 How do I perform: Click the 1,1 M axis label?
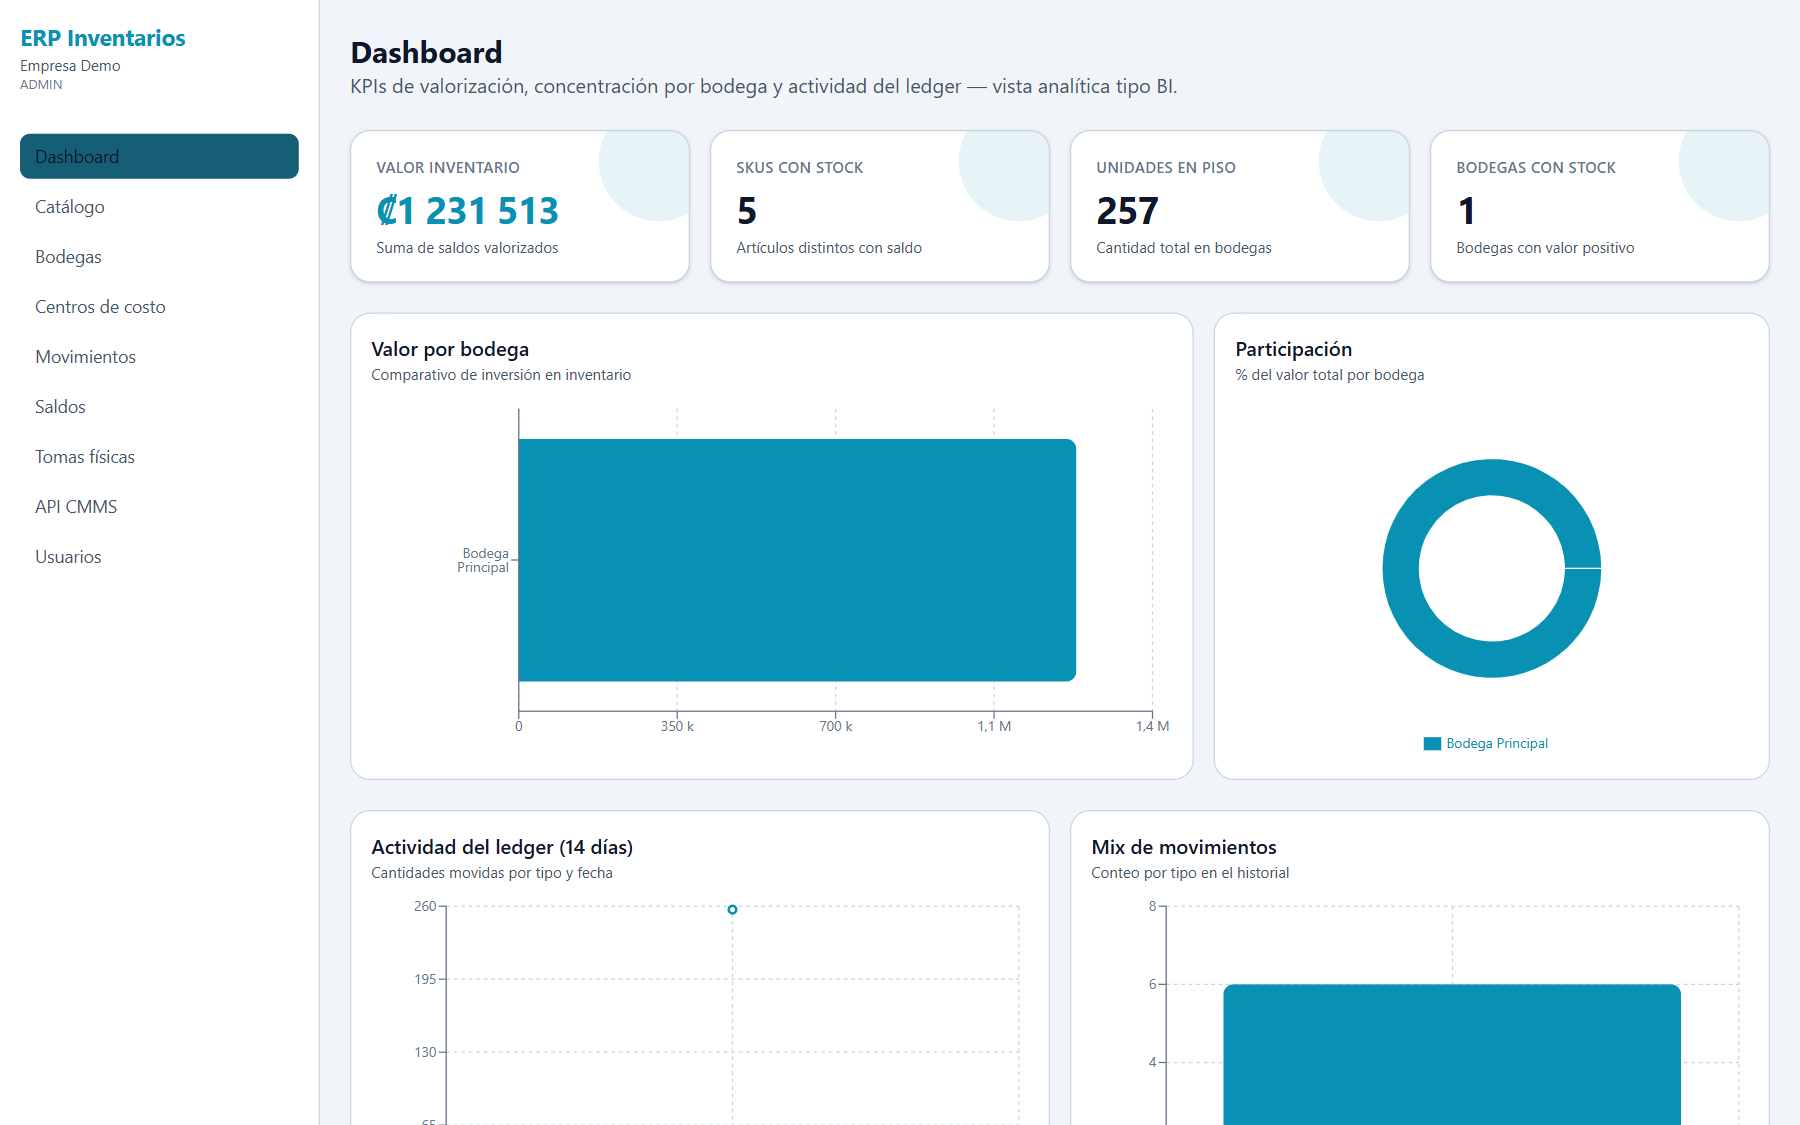(994, 726)
